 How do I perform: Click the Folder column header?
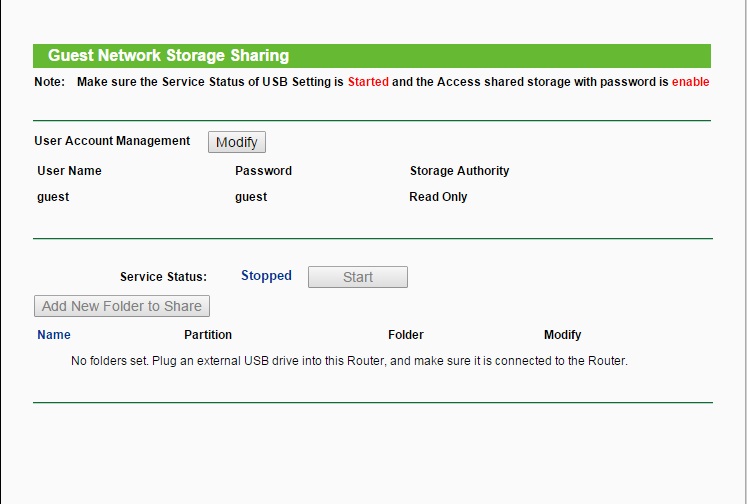[x=406, y=335]
